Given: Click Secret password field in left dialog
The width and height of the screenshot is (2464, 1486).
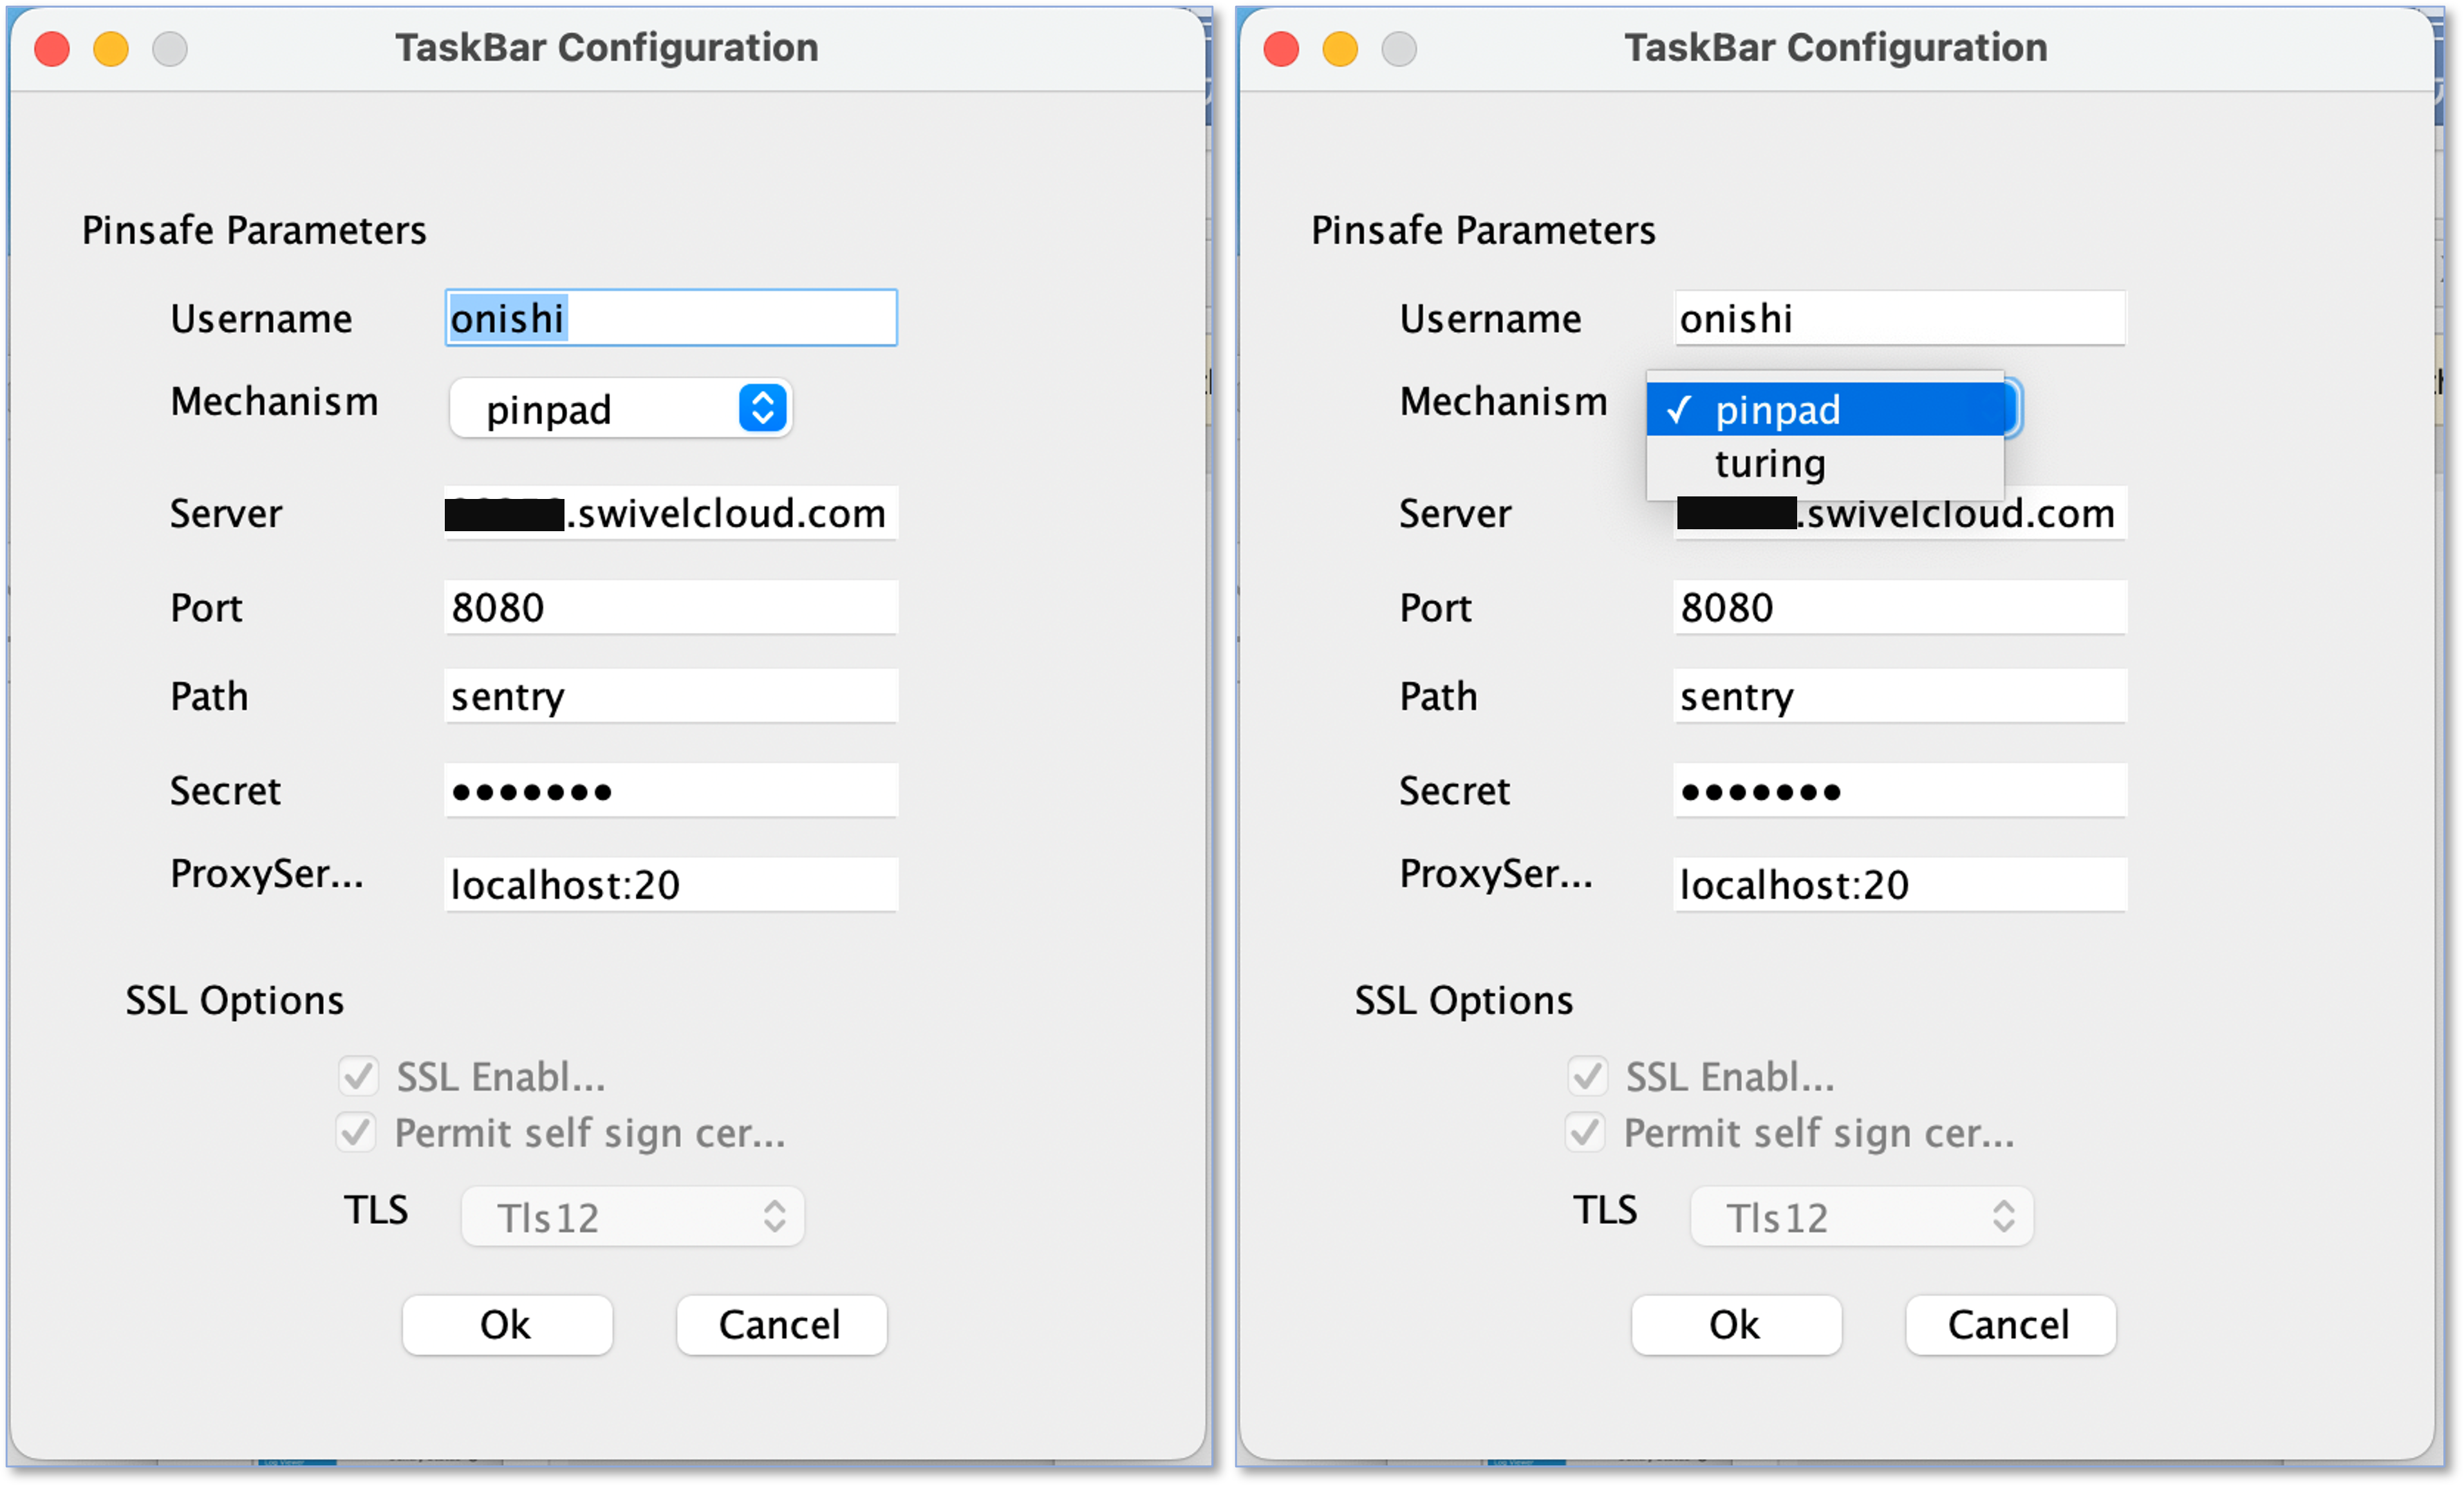Looking at the screenshot, I should click(x=671, y=790).
